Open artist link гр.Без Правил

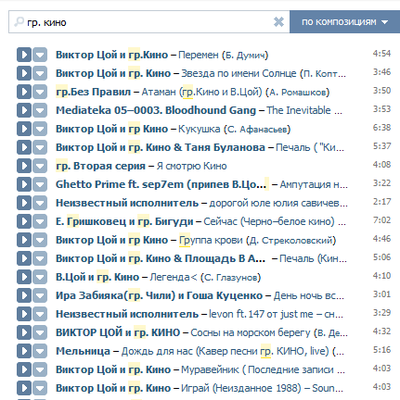(93, 92)
